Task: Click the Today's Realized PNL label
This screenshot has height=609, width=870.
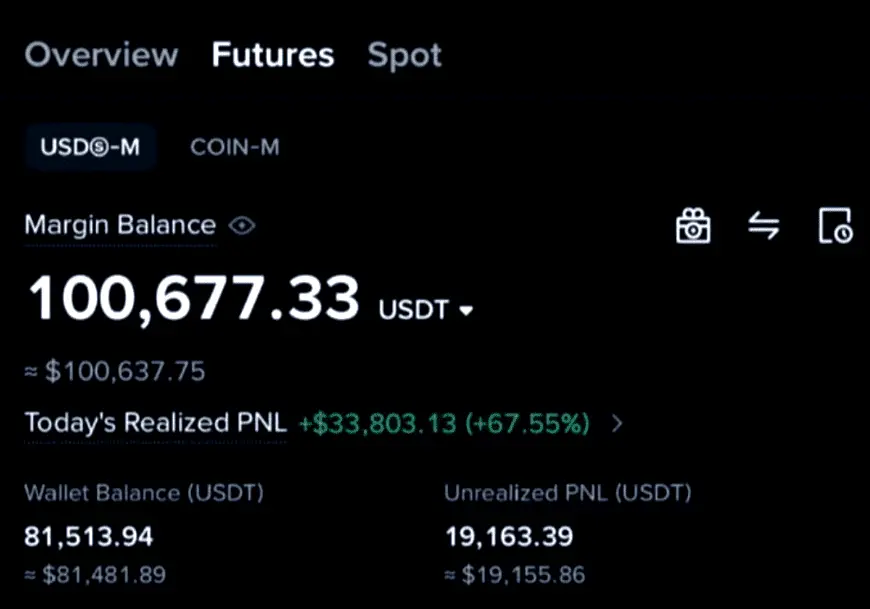Action: pyautogui.click(x=156, y=423)
